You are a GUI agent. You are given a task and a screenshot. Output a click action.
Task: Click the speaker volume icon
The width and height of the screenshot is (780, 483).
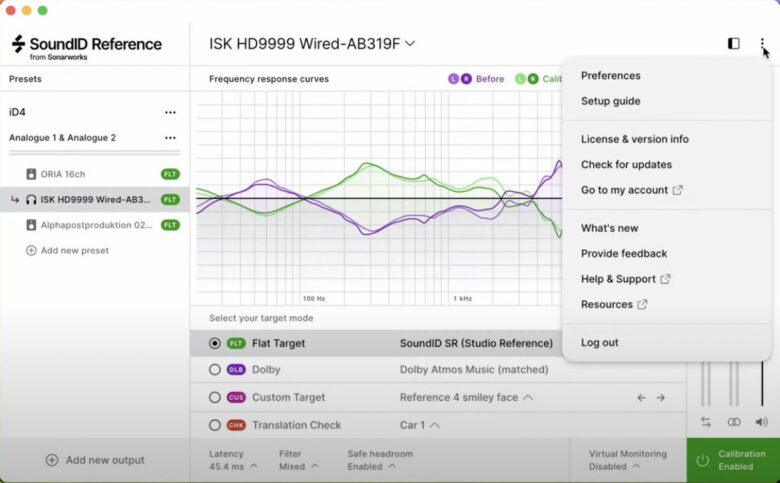(761, 422)
